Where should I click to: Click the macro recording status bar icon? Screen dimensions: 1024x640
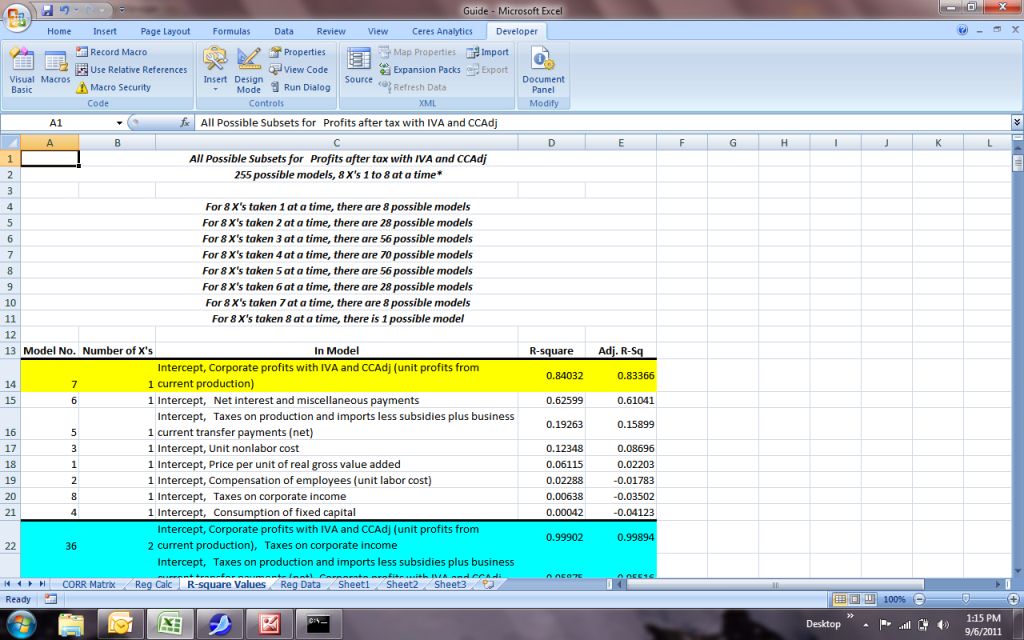click(51, 599)
